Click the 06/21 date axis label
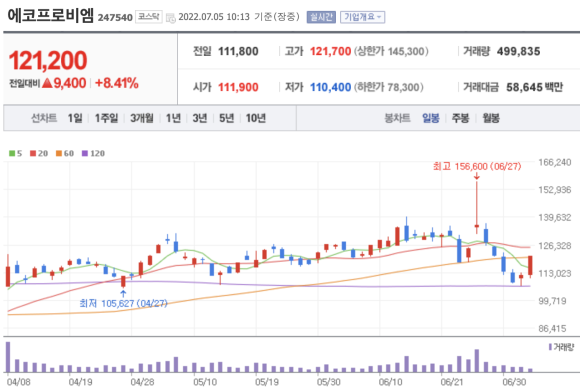580x392 pixels. click(452, 382)
